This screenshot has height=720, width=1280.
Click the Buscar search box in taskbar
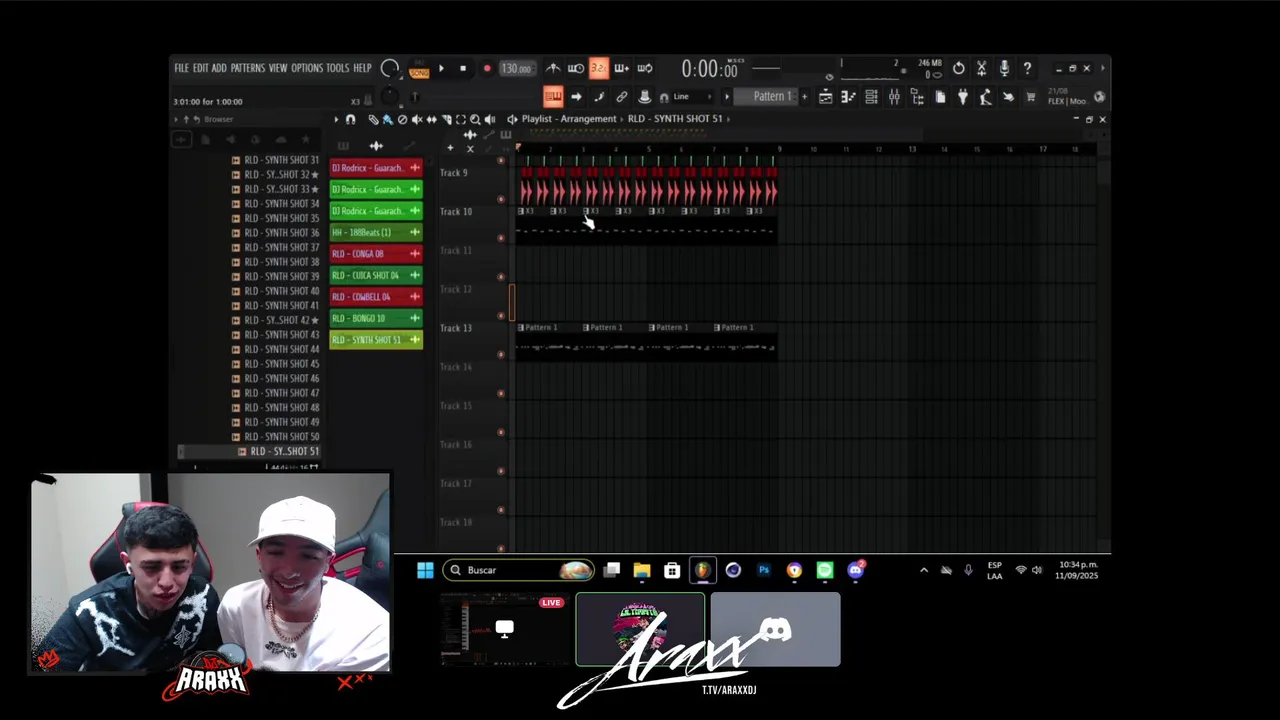519,570
